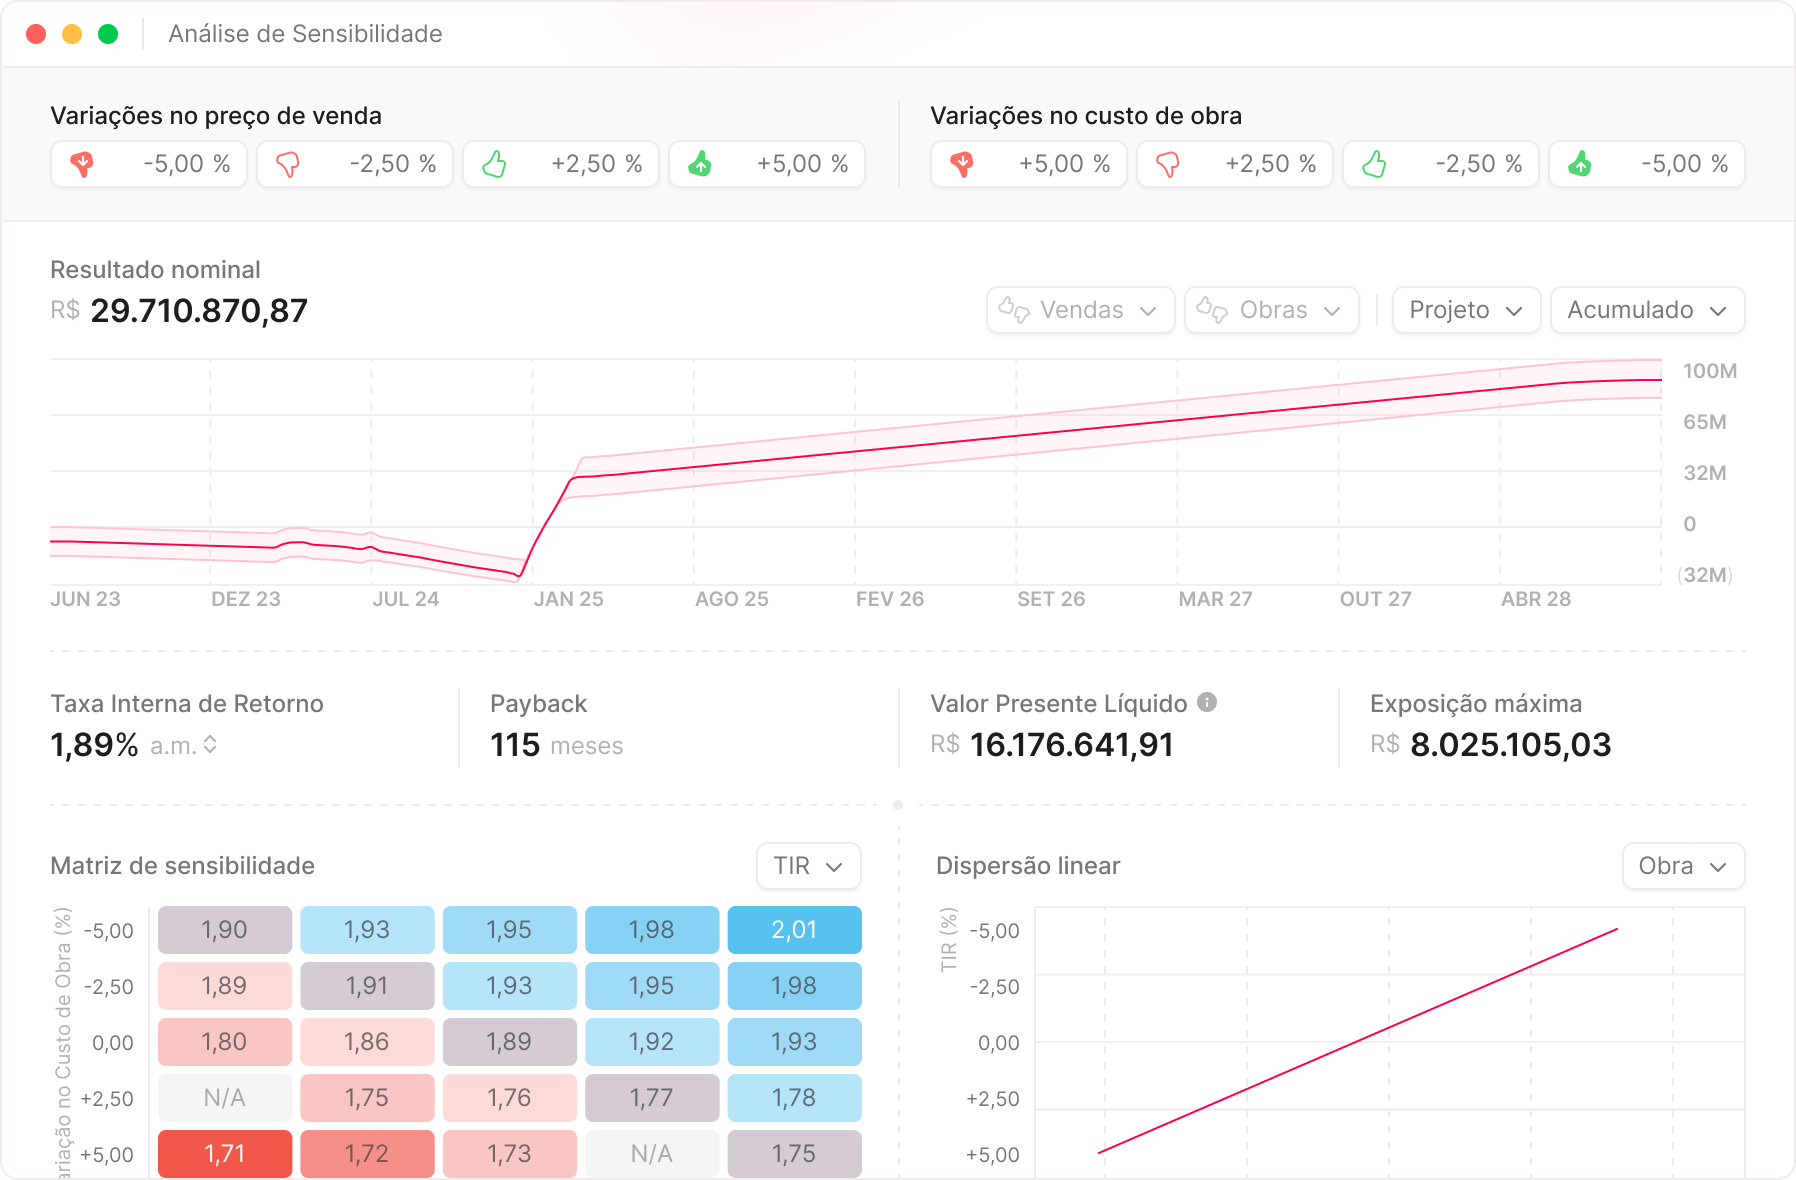
Task: Toggle the a.m. period stepper next to 1,89%
Action: tap(210, 745)
